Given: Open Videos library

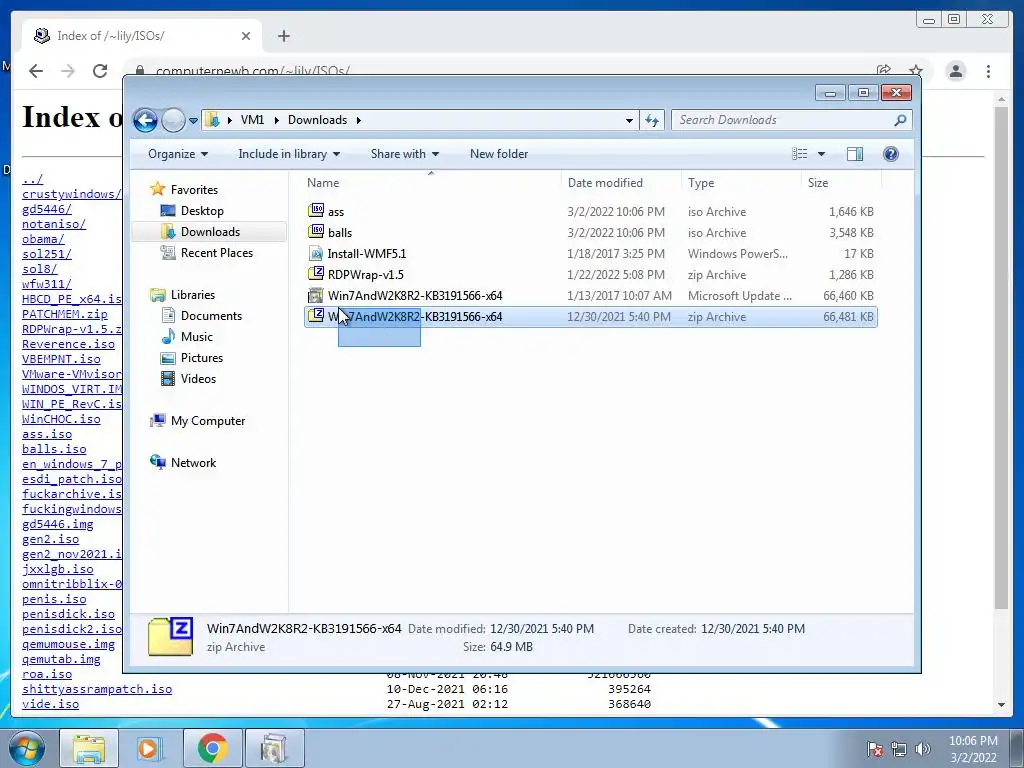Looking at the screenshot, I should point(198,379).
